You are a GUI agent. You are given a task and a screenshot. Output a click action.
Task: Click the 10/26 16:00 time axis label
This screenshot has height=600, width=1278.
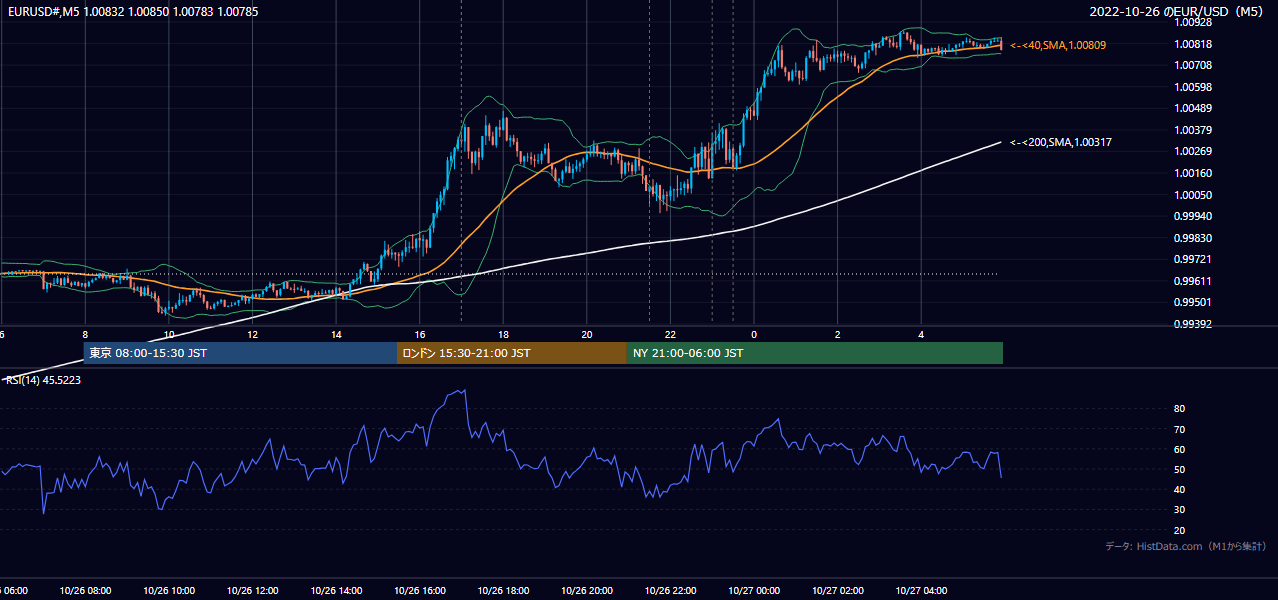420,591
